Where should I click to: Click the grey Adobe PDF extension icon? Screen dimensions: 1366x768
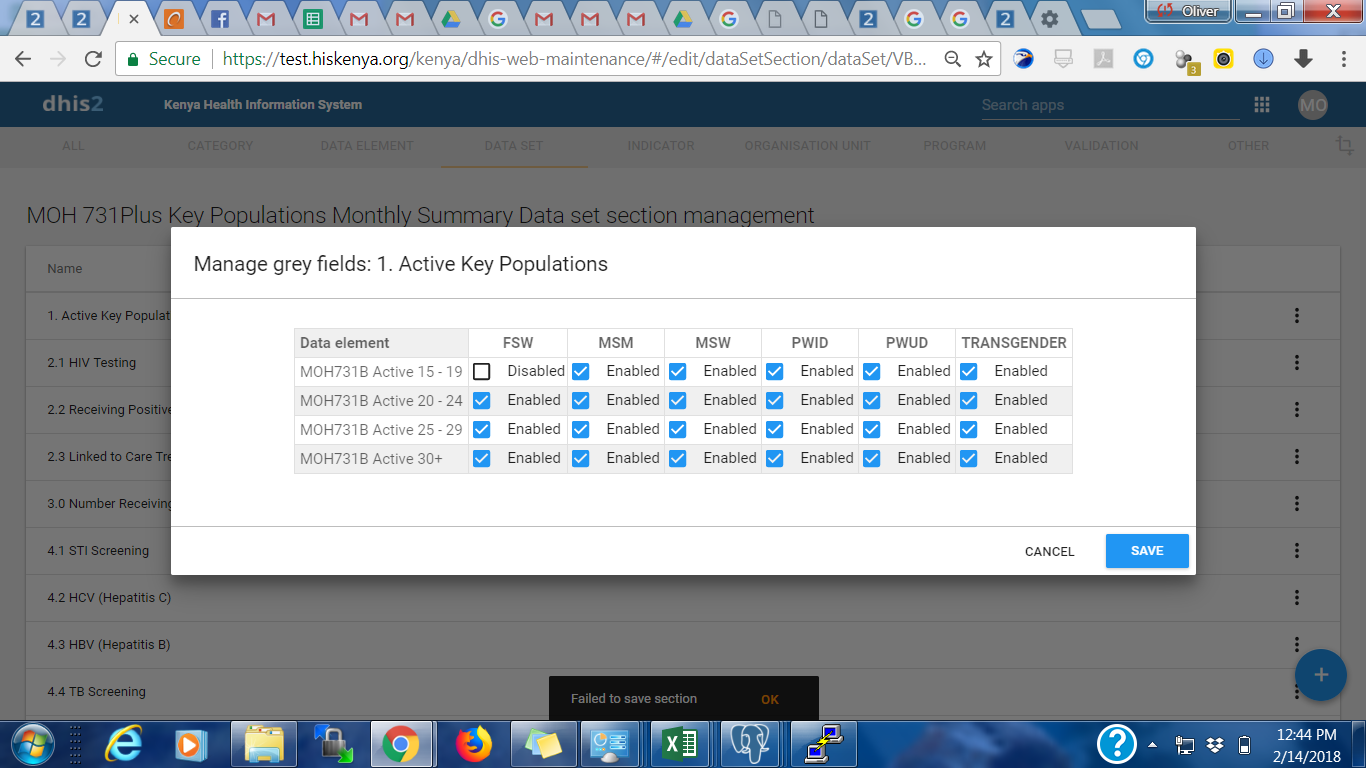click(1103, 59)
